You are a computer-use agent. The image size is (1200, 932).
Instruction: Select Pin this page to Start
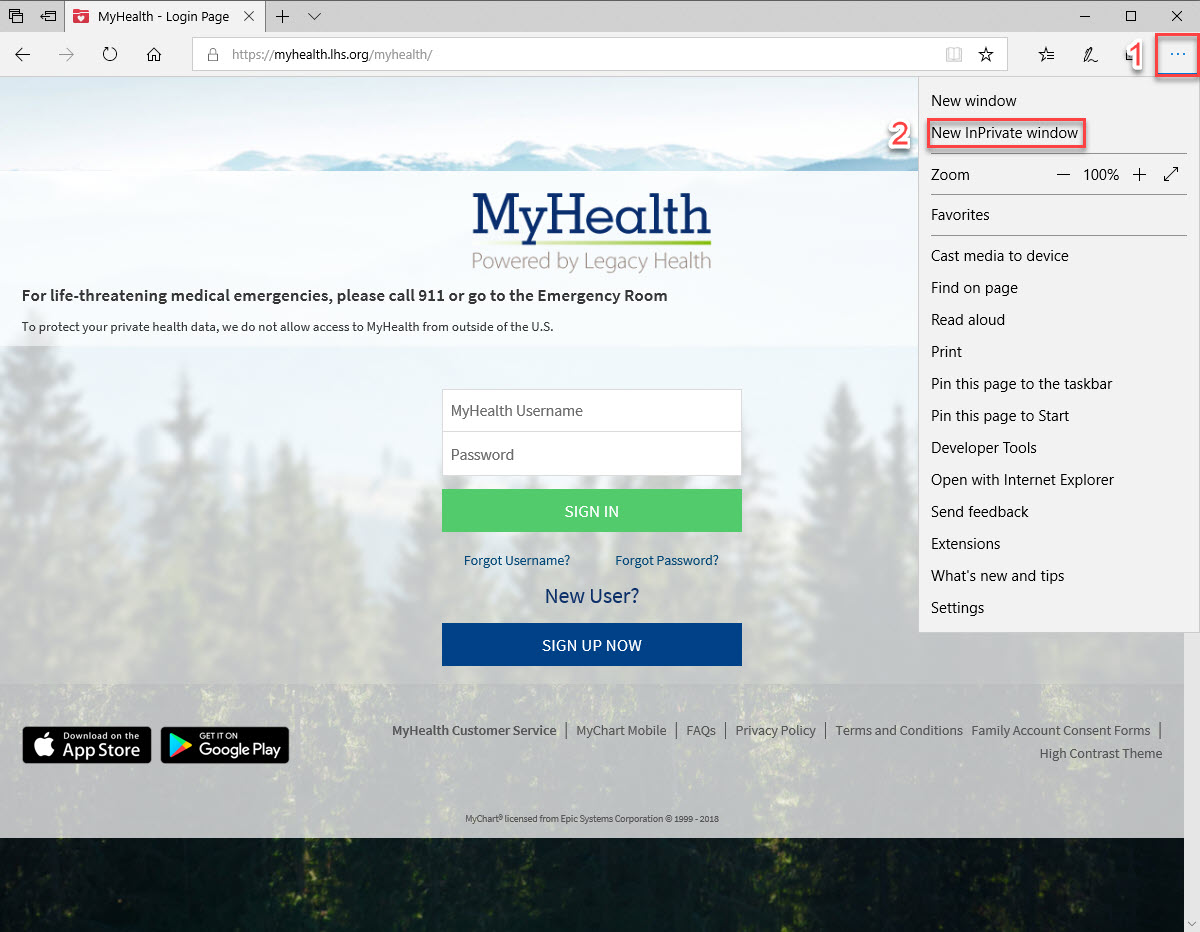click(x=1000, y=416)
